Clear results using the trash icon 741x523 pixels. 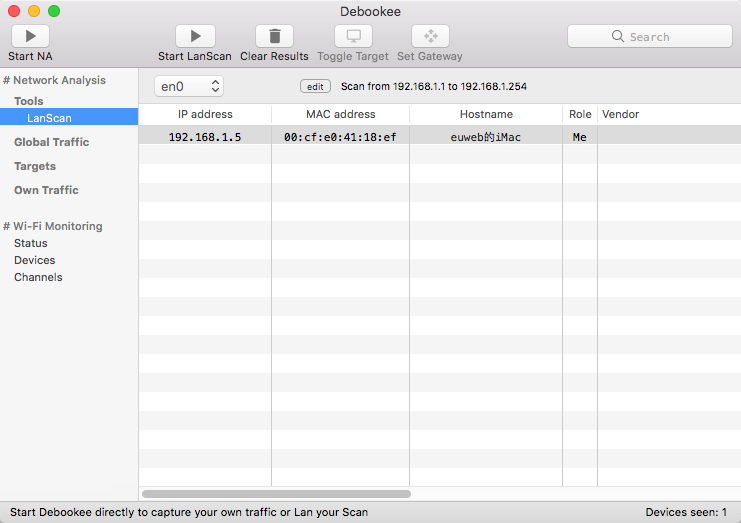275,36
